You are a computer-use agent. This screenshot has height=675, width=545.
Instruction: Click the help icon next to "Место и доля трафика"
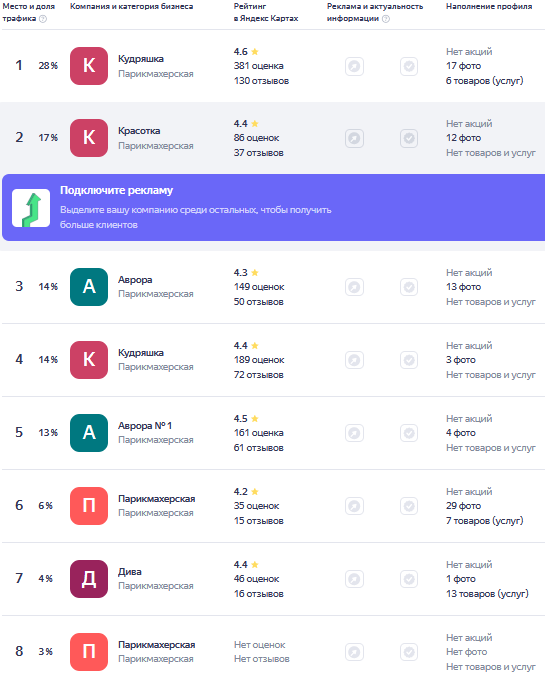[43, 19]
